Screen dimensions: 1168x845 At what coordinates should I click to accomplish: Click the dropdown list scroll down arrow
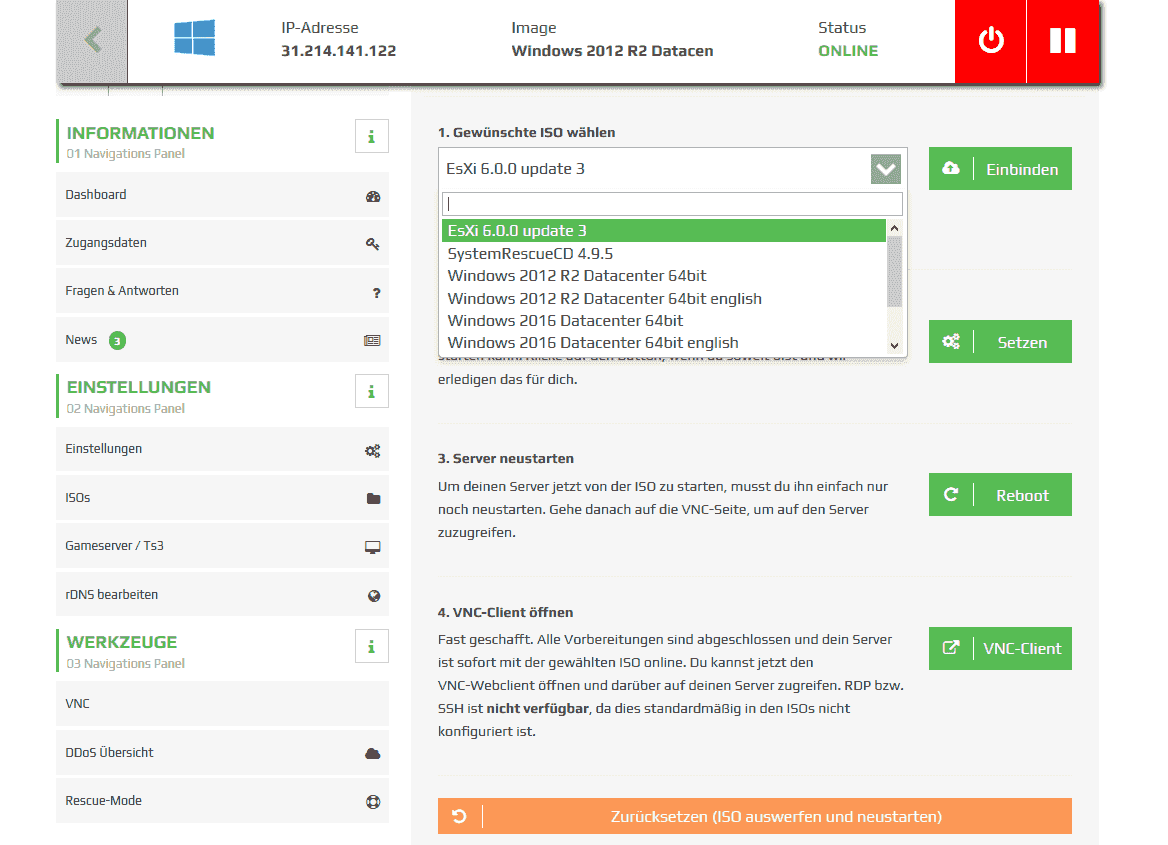(895, 346)
